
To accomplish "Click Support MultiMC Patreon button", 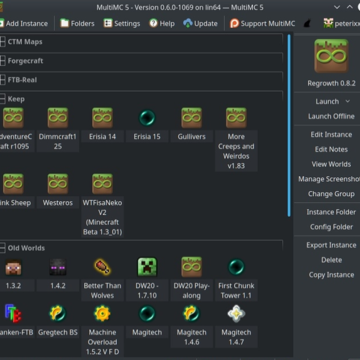I will pos(263,24).
